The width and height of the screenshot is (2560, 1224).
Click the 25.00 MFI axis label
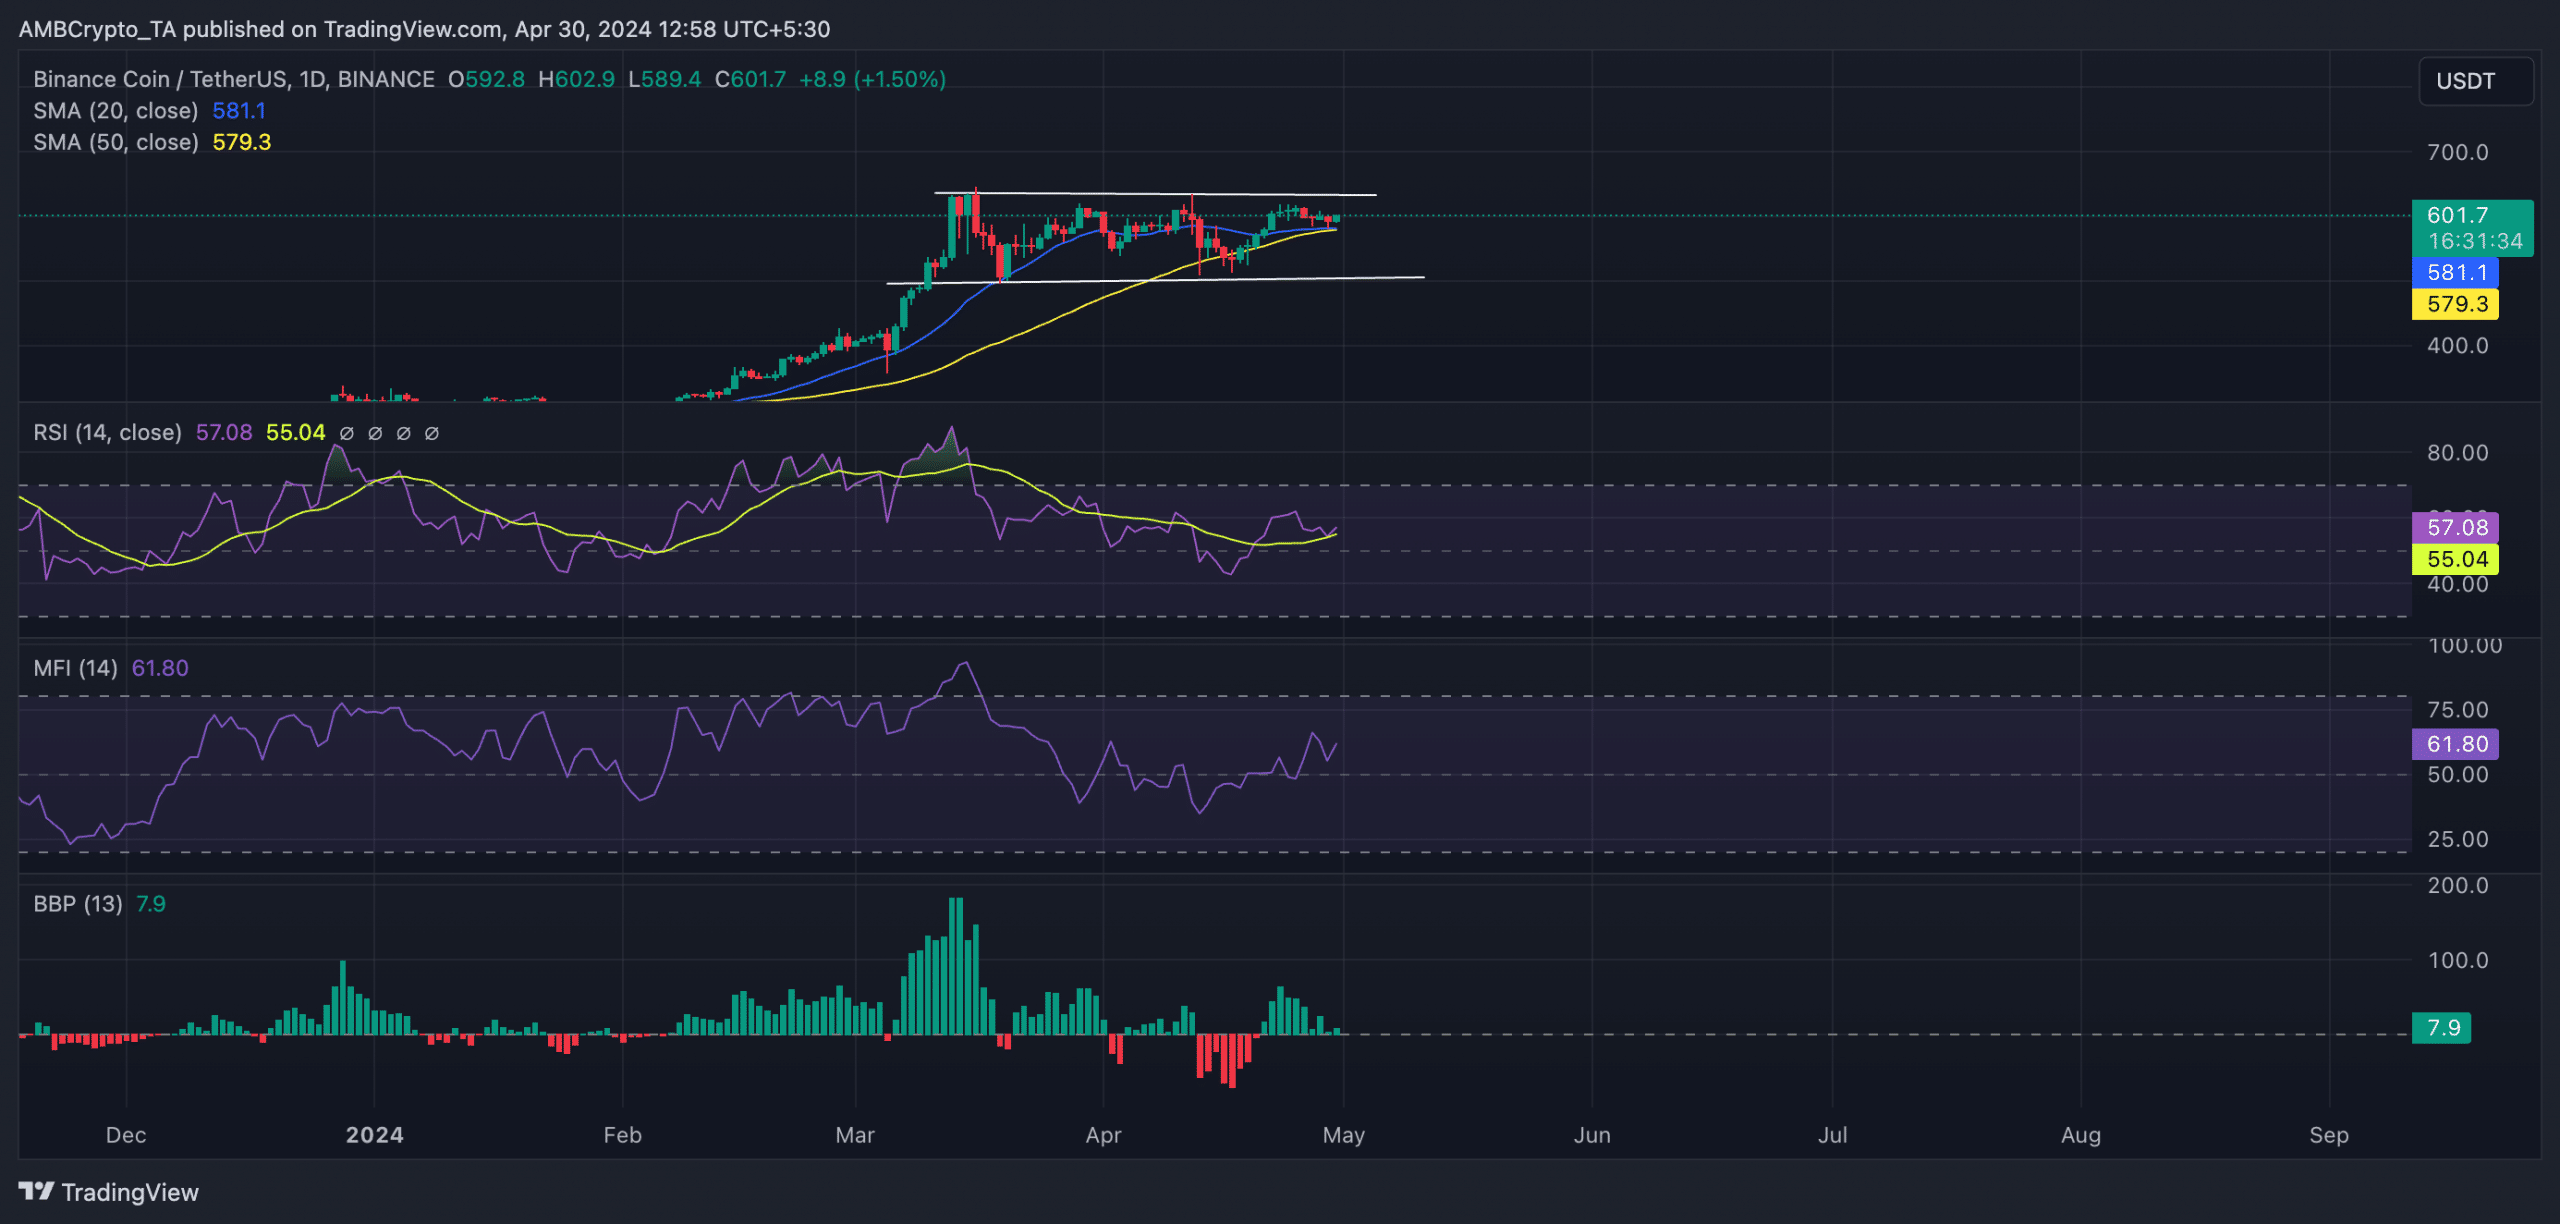[2457, 840]
